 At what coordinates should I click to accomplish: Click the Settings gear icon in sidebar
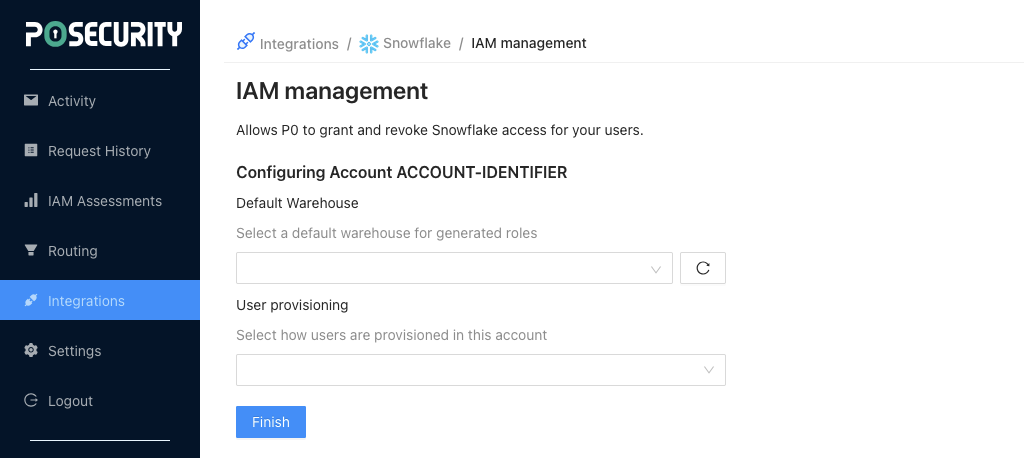coord(31,350)
